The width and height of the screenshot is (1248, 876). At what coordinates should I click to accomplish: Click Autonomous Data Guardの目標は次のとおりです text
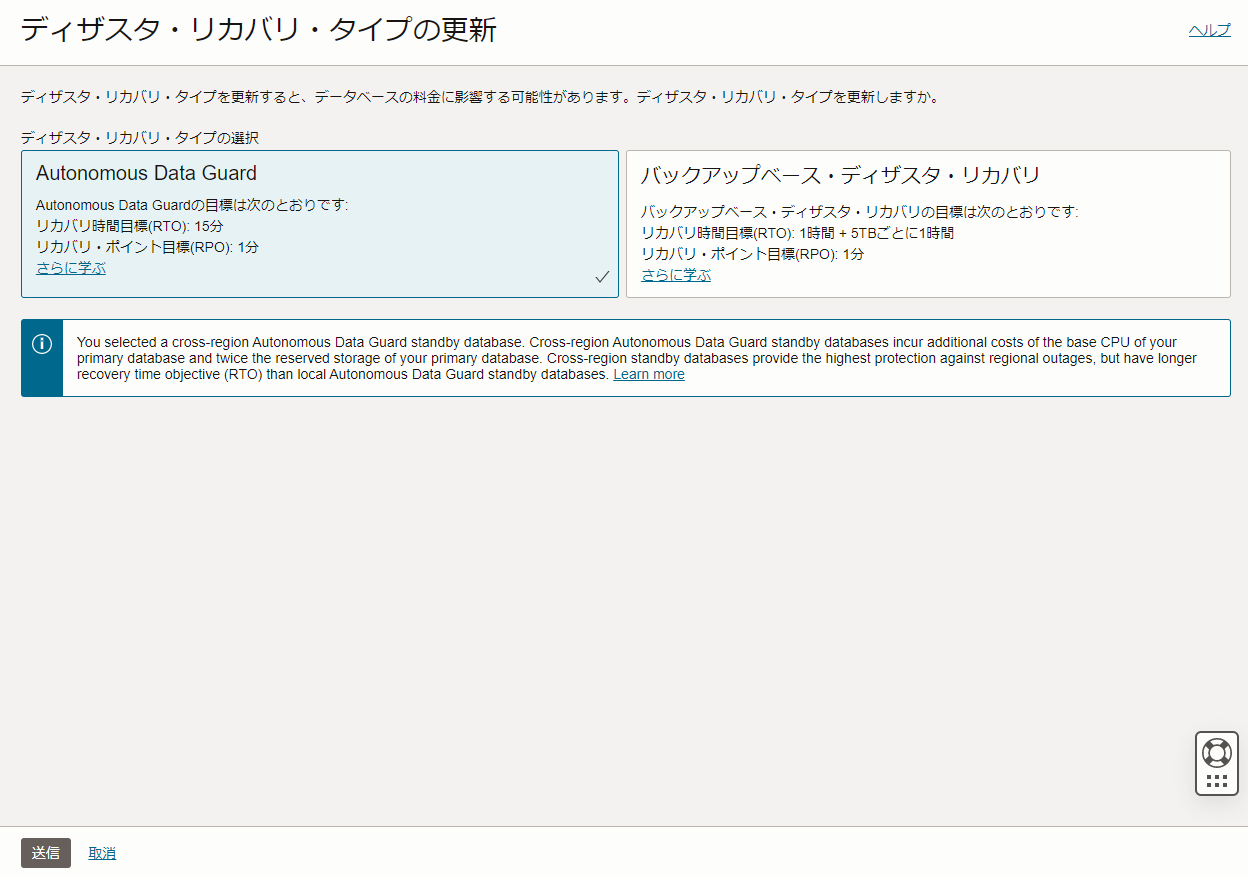pyautogui.click(x=192, y=205)
